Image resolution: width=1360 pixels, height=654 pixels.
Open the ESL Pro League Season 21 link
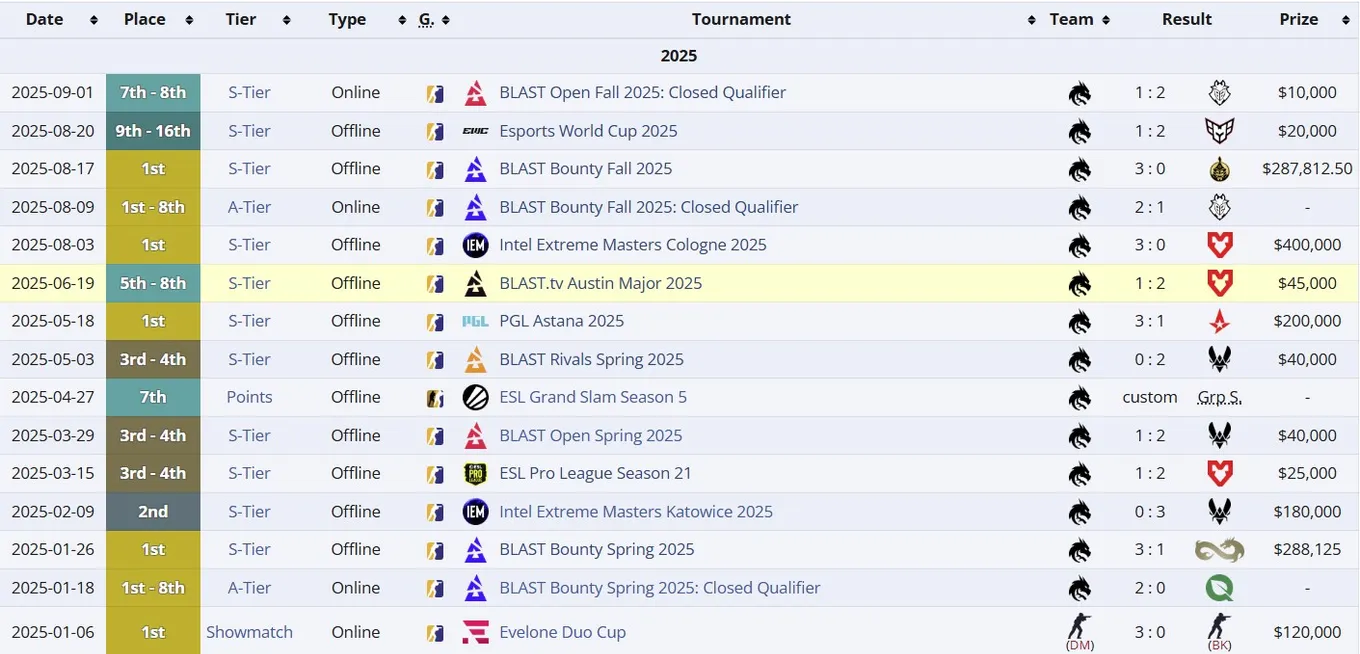[x=595, y=473]
